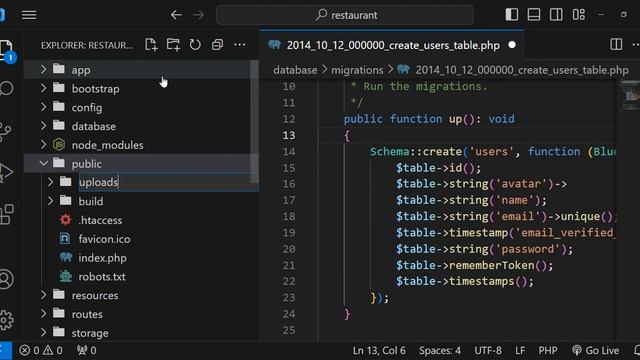
Task: Open Source Control view
Action: tap(6, 131)
